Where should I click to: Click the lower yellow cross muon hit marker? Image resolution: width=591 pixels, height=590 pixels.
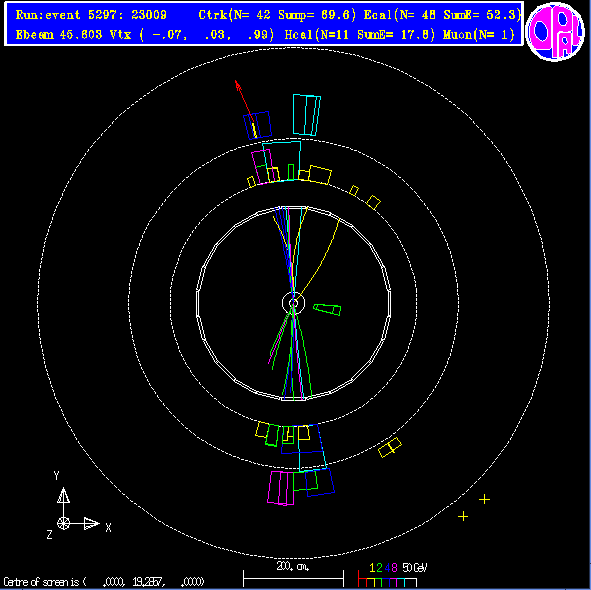(463, 516)
